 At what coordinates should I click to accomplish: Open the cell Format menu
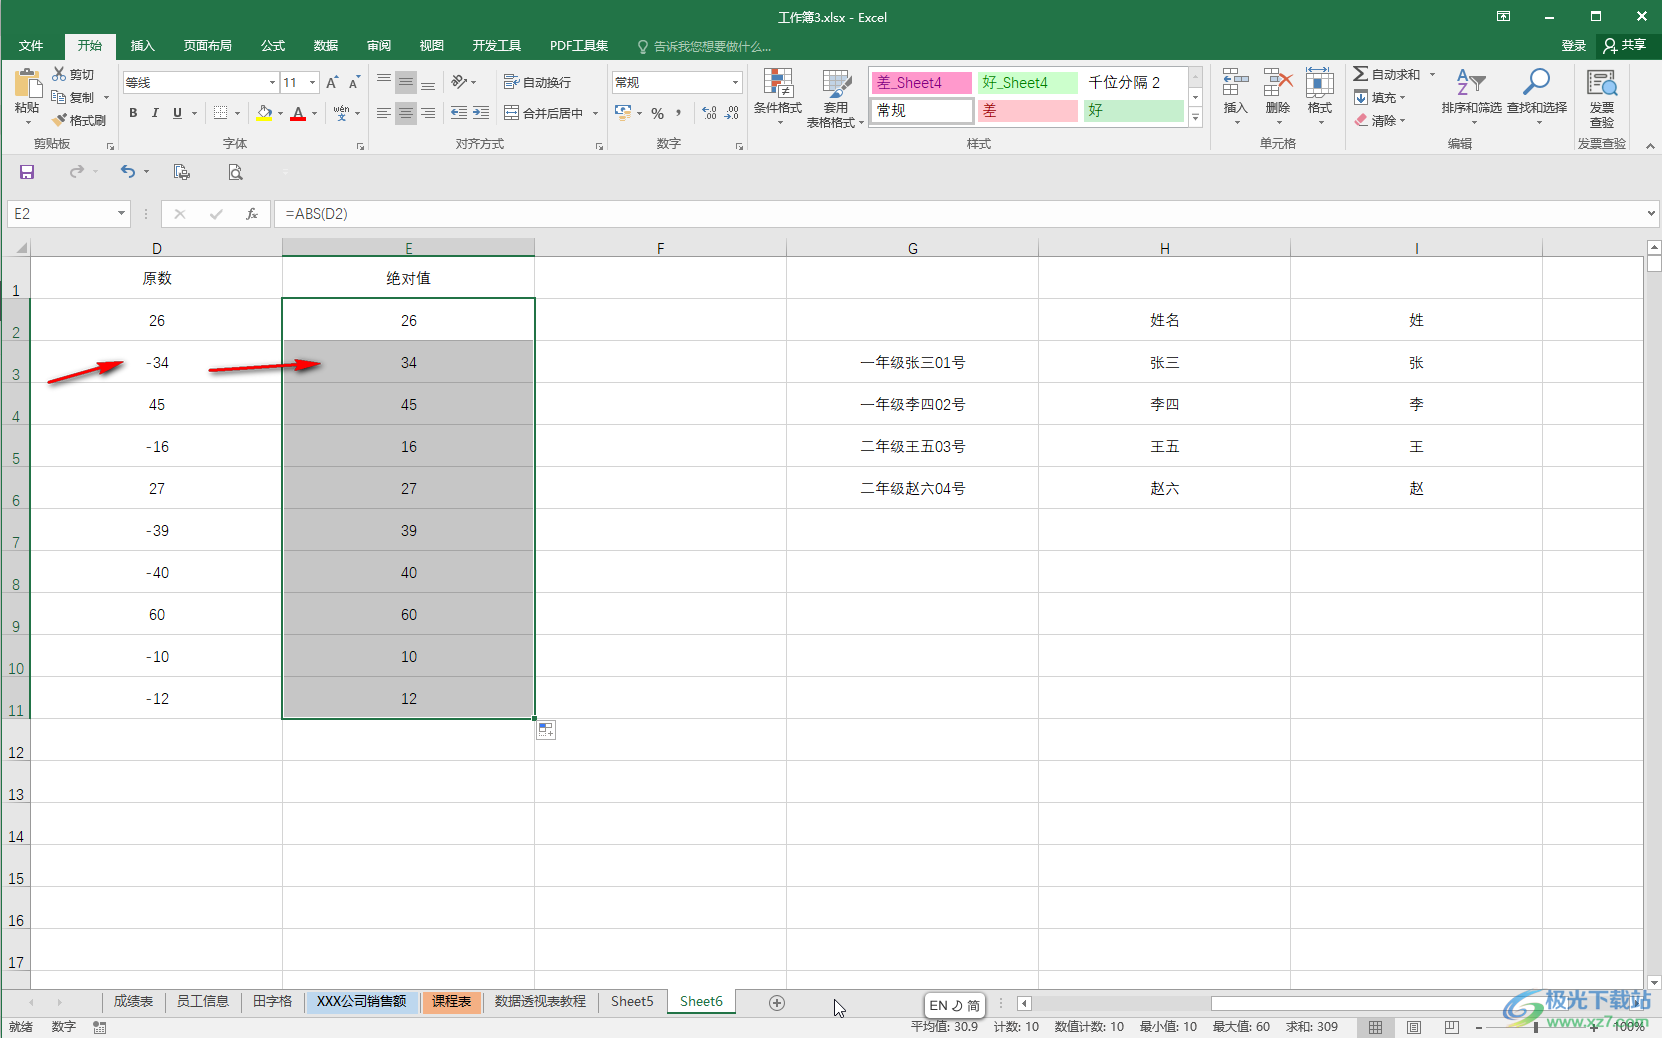point(1320,96)
